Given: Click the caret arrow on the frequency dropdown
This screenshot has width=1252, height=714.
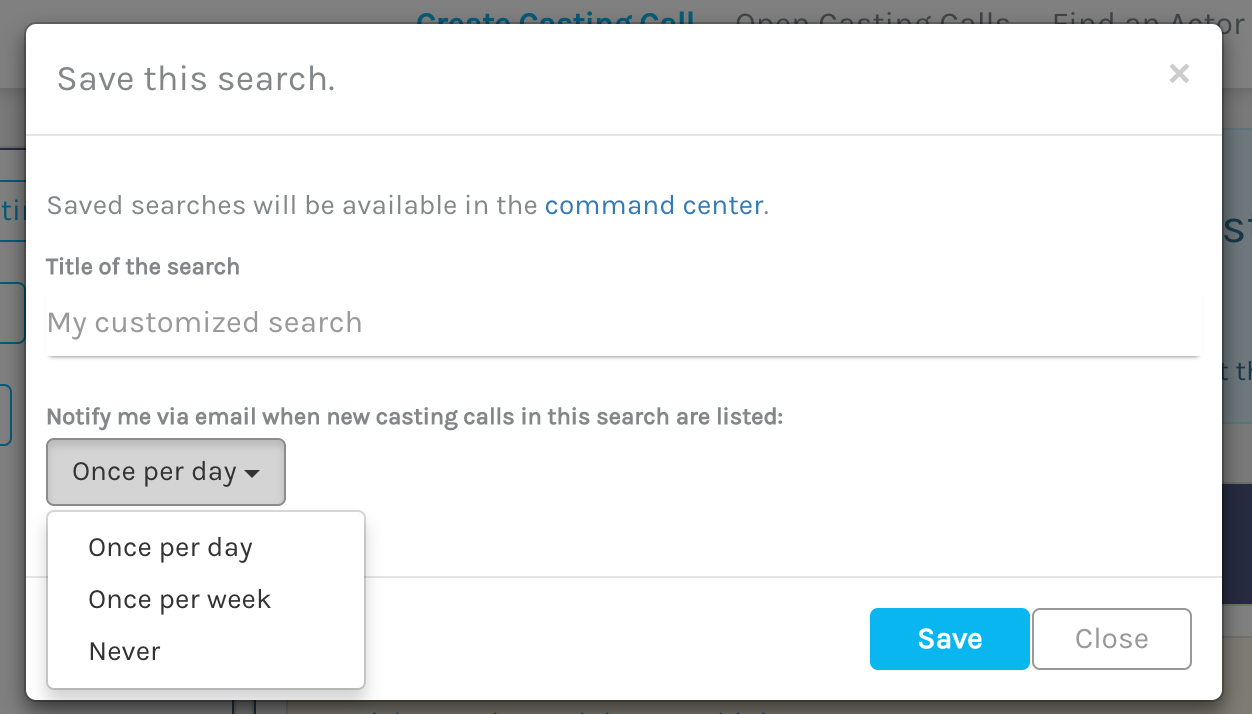Looking at the screenshot, I should (x=254, y=472).
